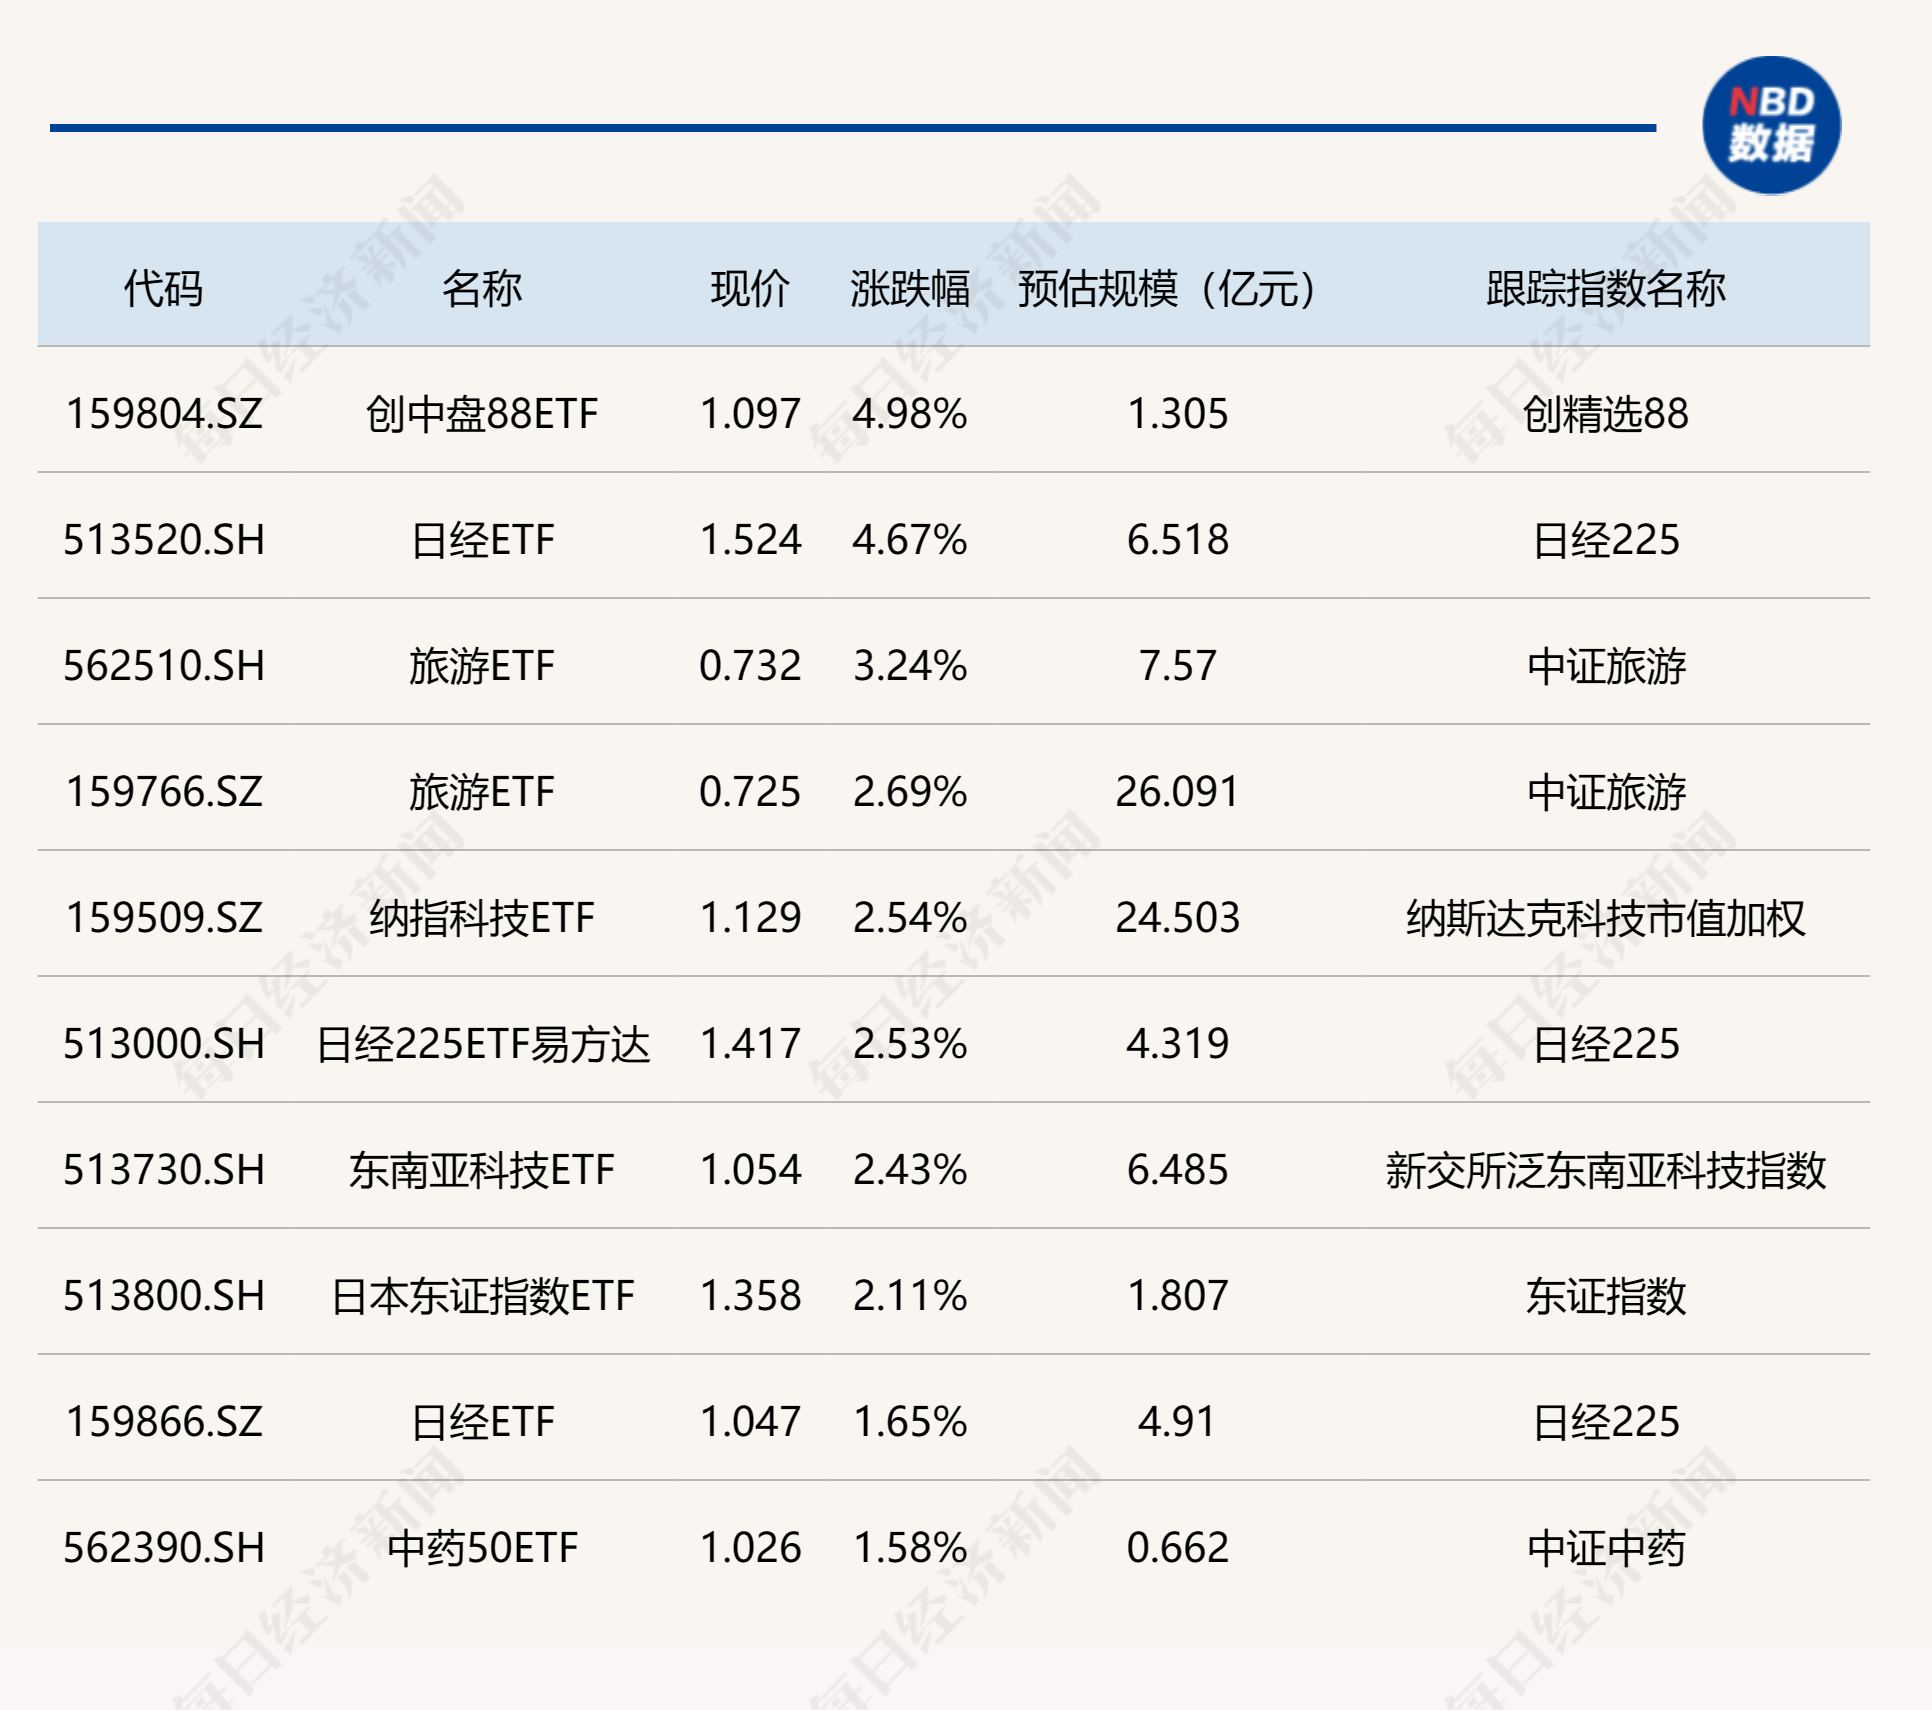This screenshot has width=1932, height=1710.
Task: Click the 跟踪指数名称 column header
Action: (x=1605, y=288)
